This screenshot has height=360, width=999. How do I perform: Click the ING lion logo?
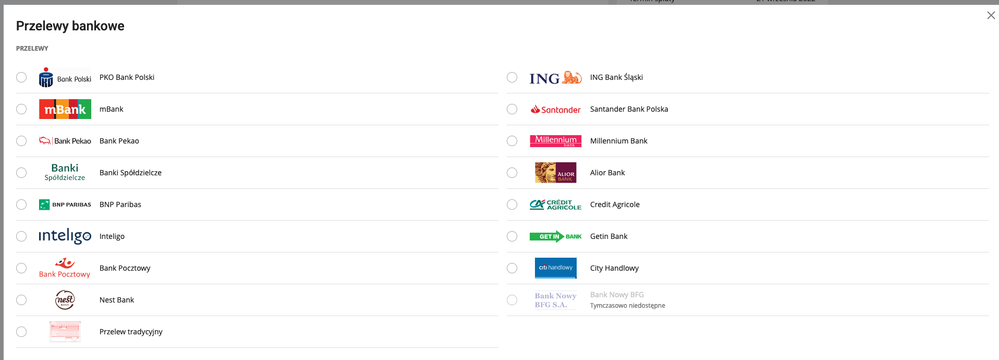[x=556, y=78]
